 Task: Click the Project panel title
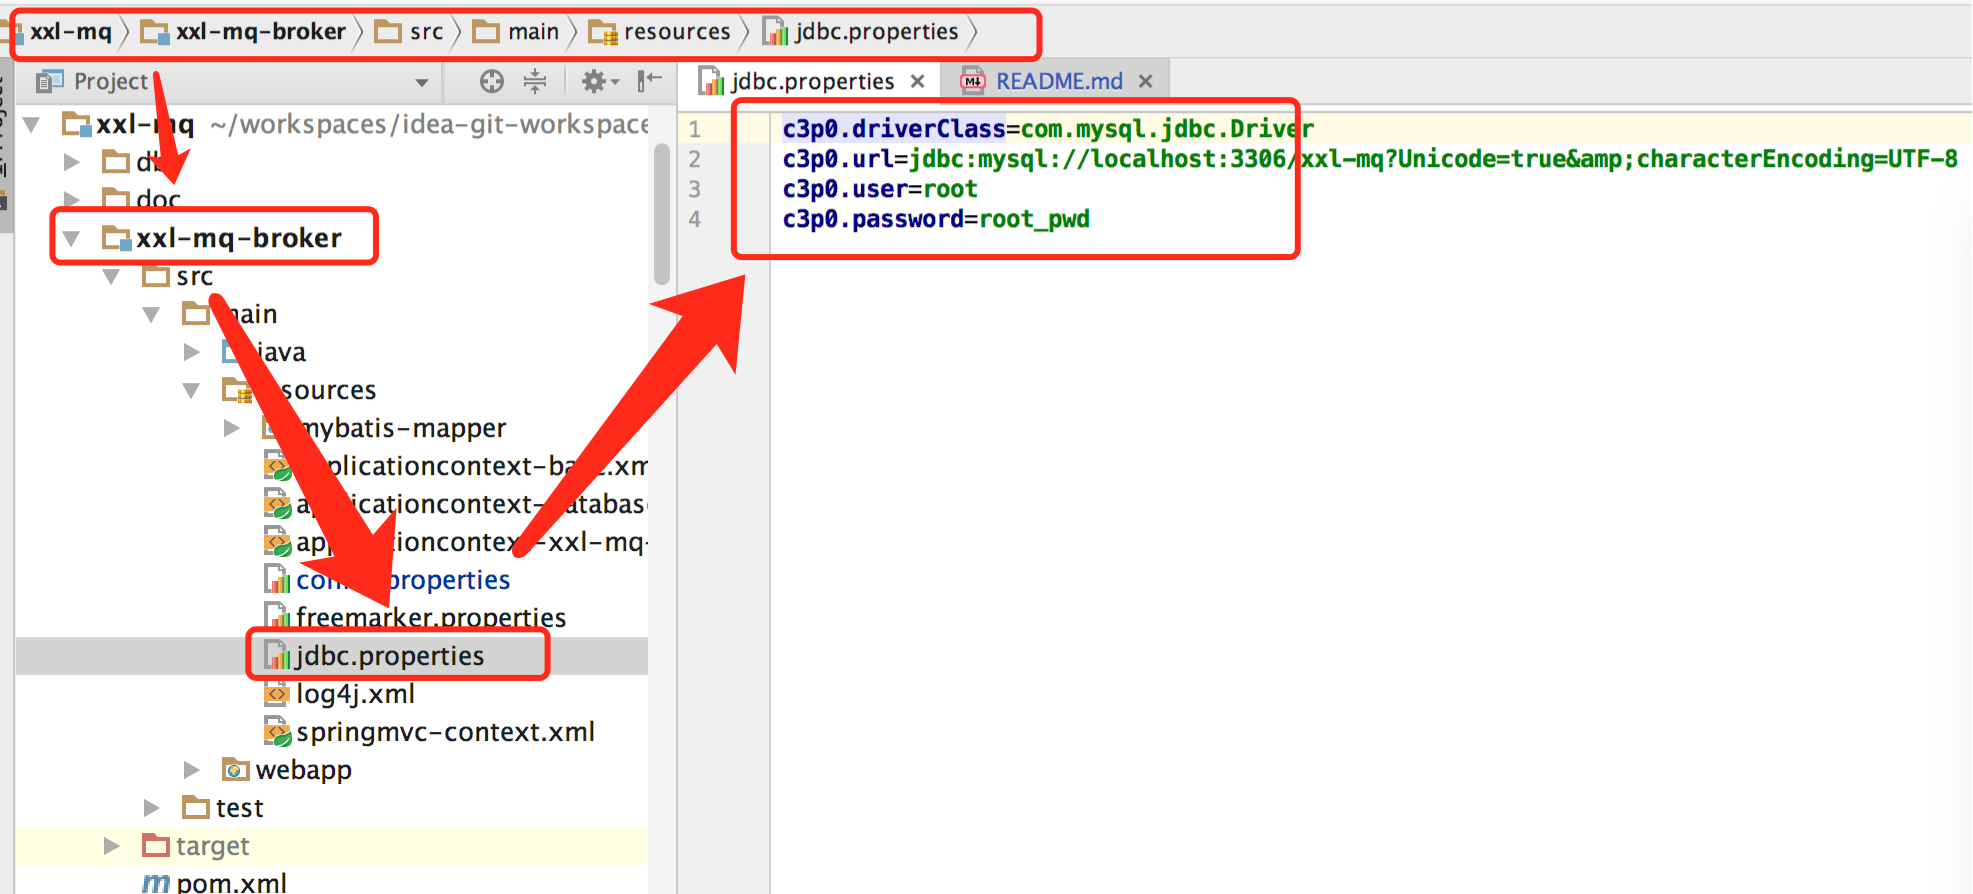coord(110,81)
